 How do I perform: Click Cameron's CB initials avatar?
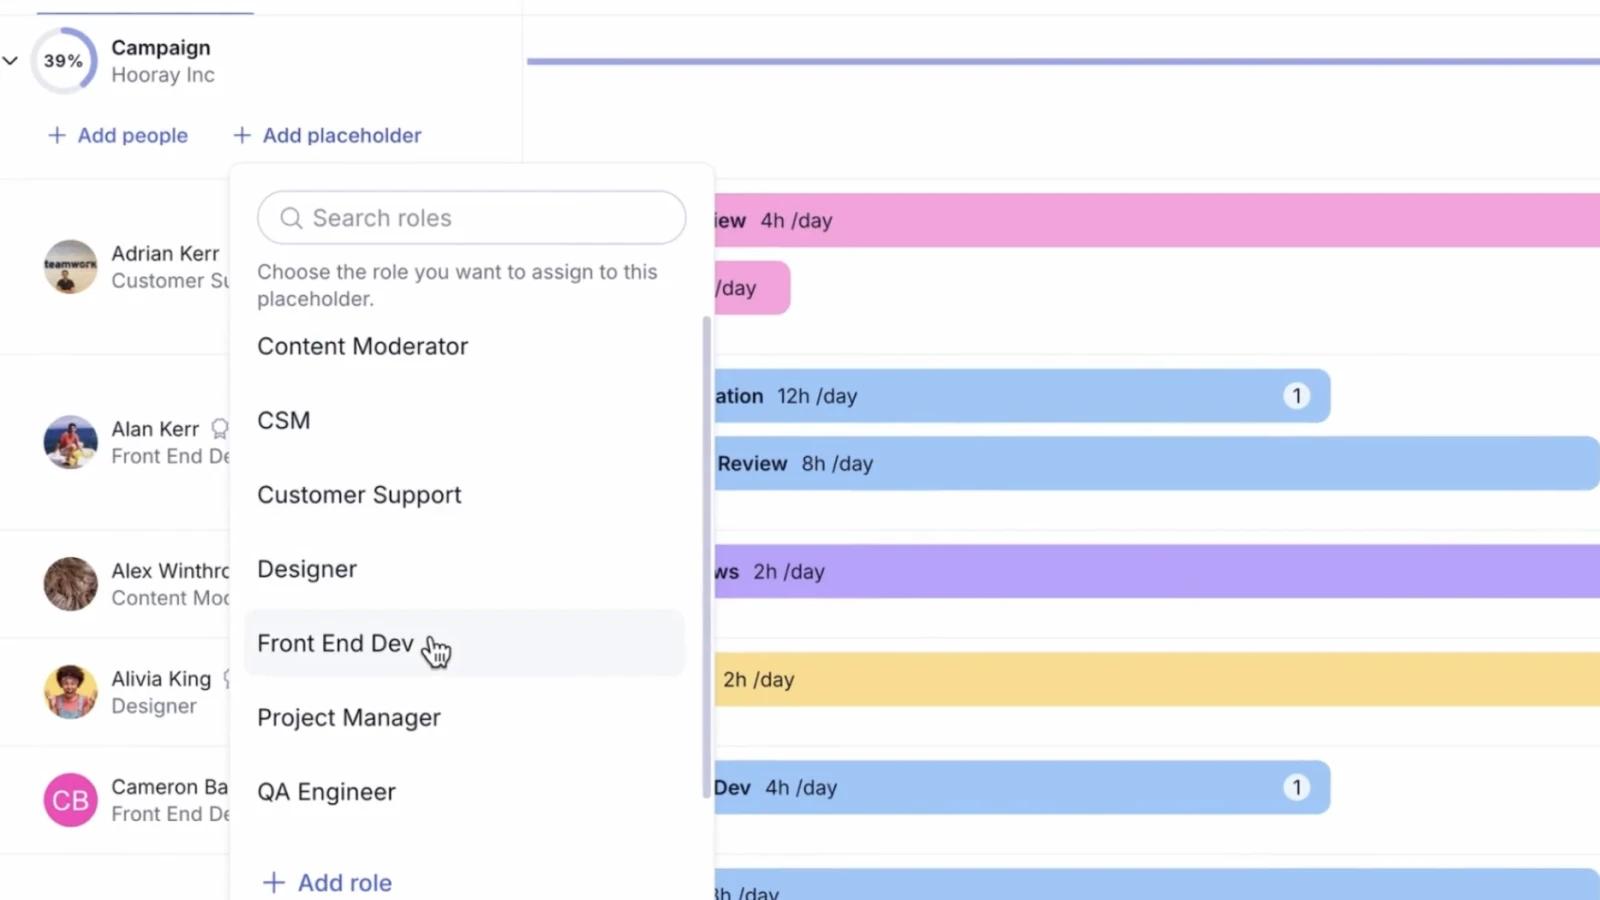pos(70,800)
